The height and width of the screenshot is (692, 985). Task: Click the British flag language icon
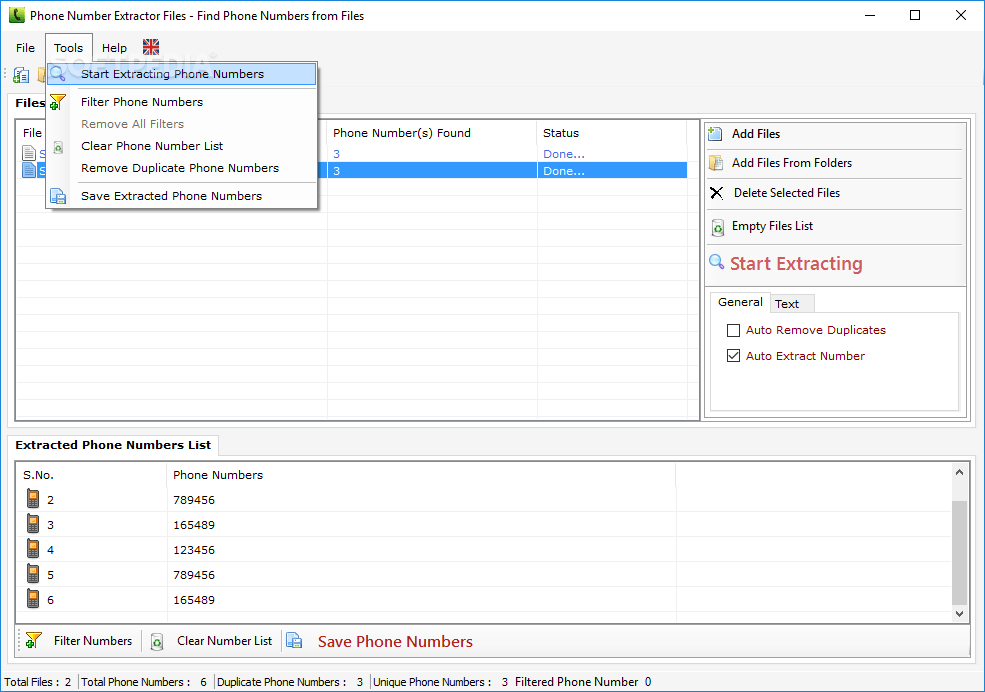[150, 46]
